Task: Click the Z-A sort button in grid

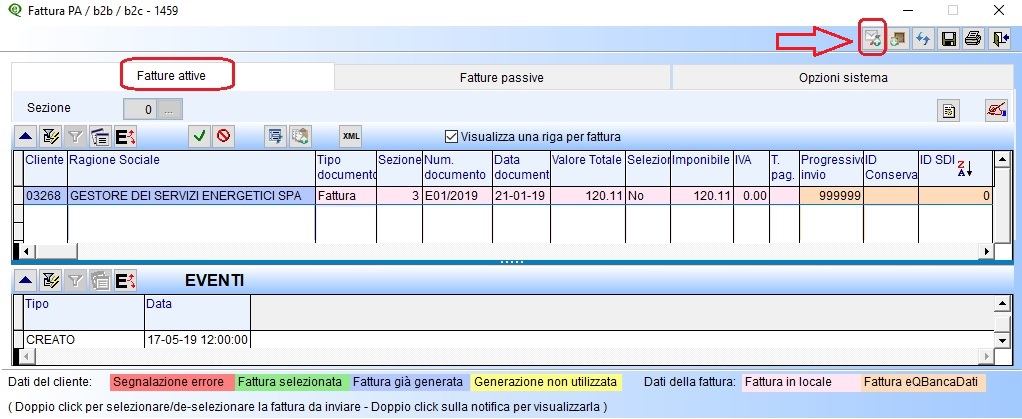Action: pyautogui.click(x=964, y=167)
